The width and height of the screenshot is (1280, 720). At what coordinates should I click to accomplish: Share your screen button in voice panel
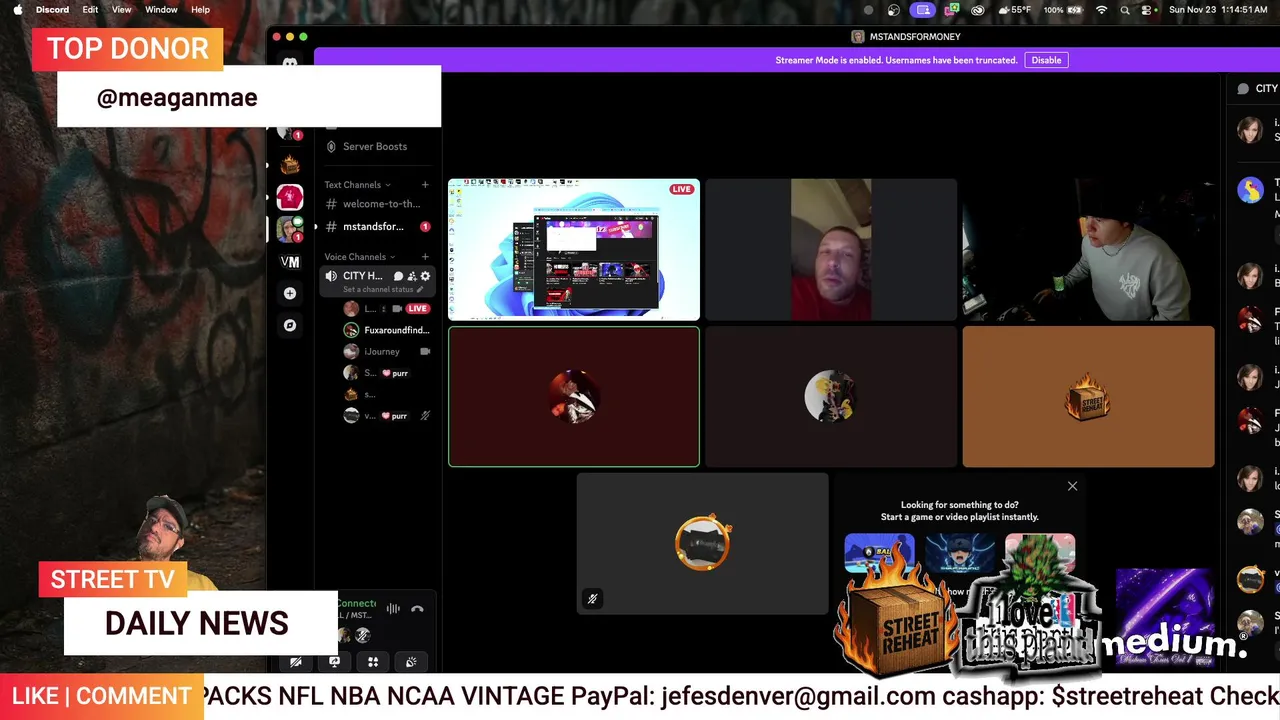[334, 662]
